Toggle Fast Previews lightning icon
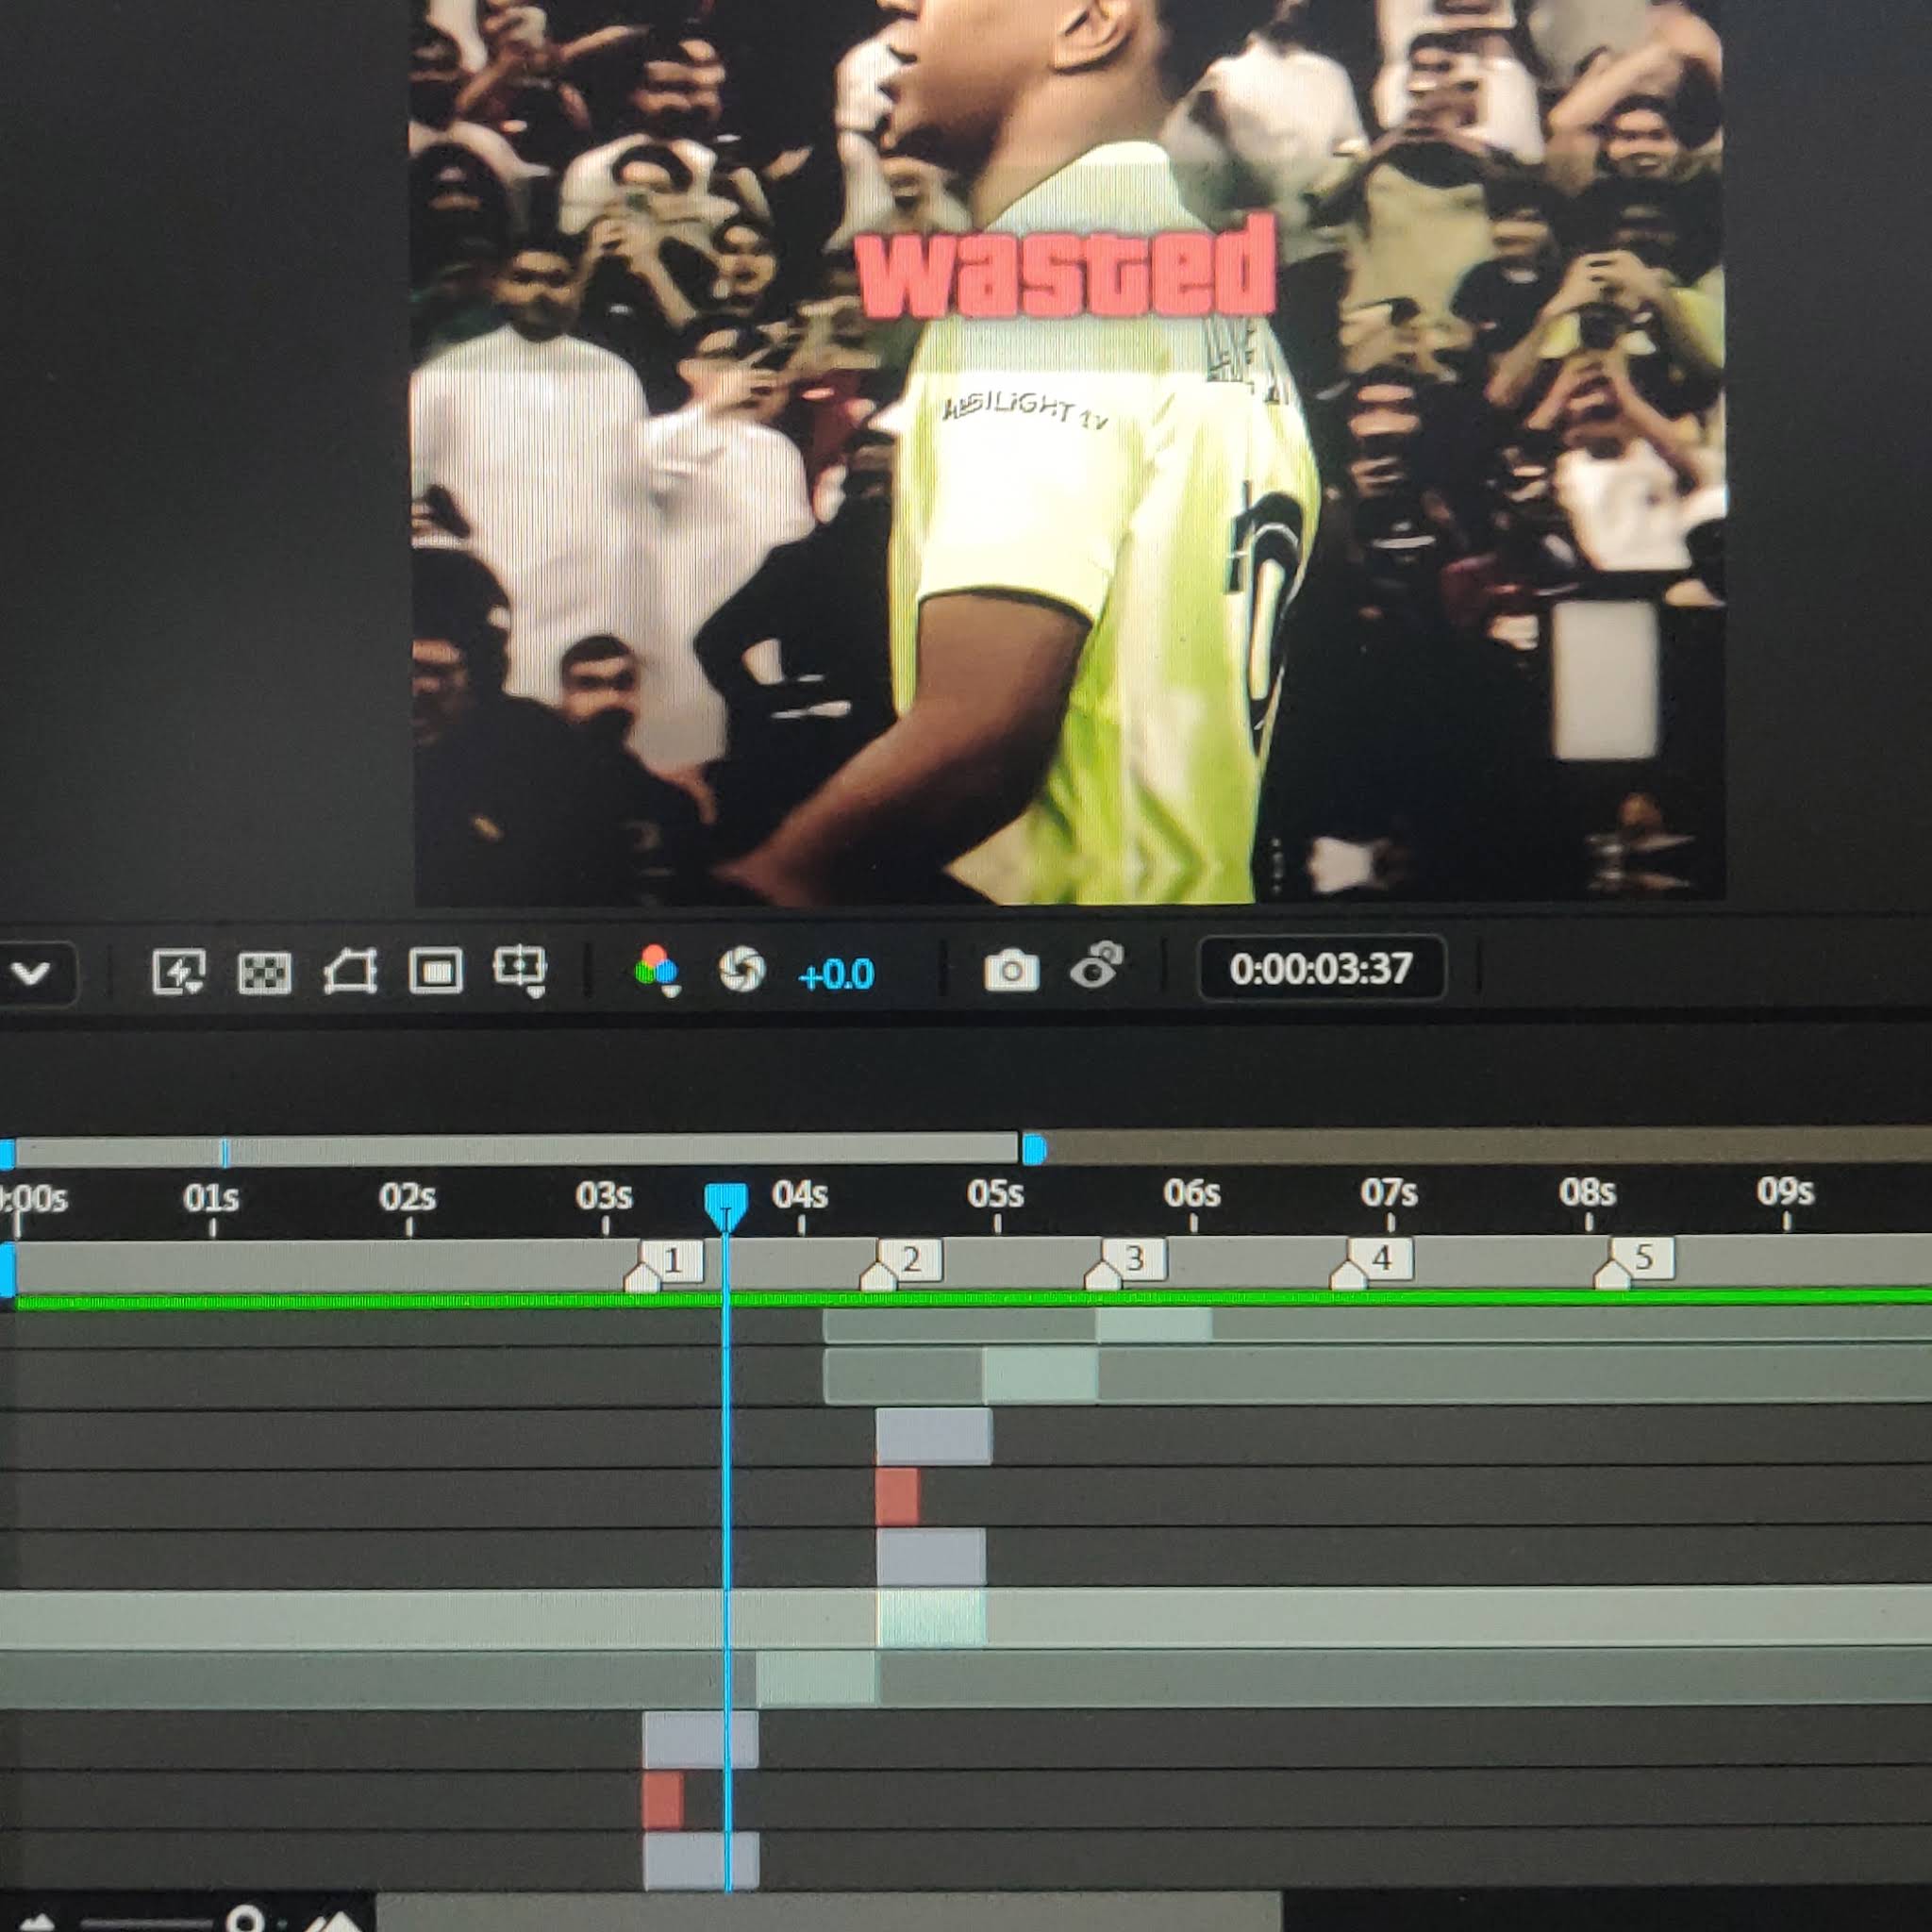The image size is (1932, 1932). tap(179, 971)
